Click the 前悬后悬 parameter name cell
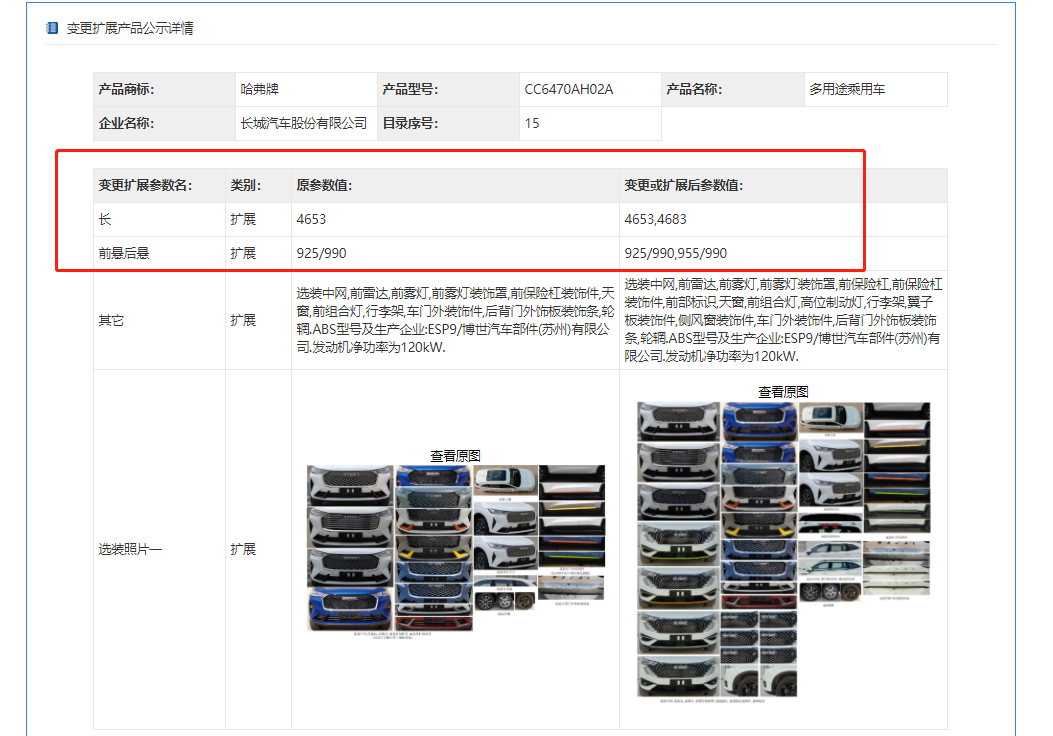 click(159, 253)
